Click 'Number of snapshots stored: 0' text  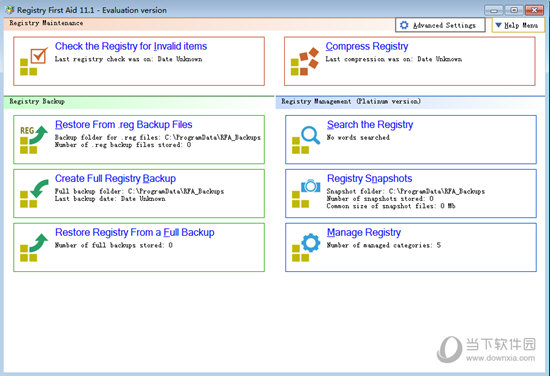point(380,199)
